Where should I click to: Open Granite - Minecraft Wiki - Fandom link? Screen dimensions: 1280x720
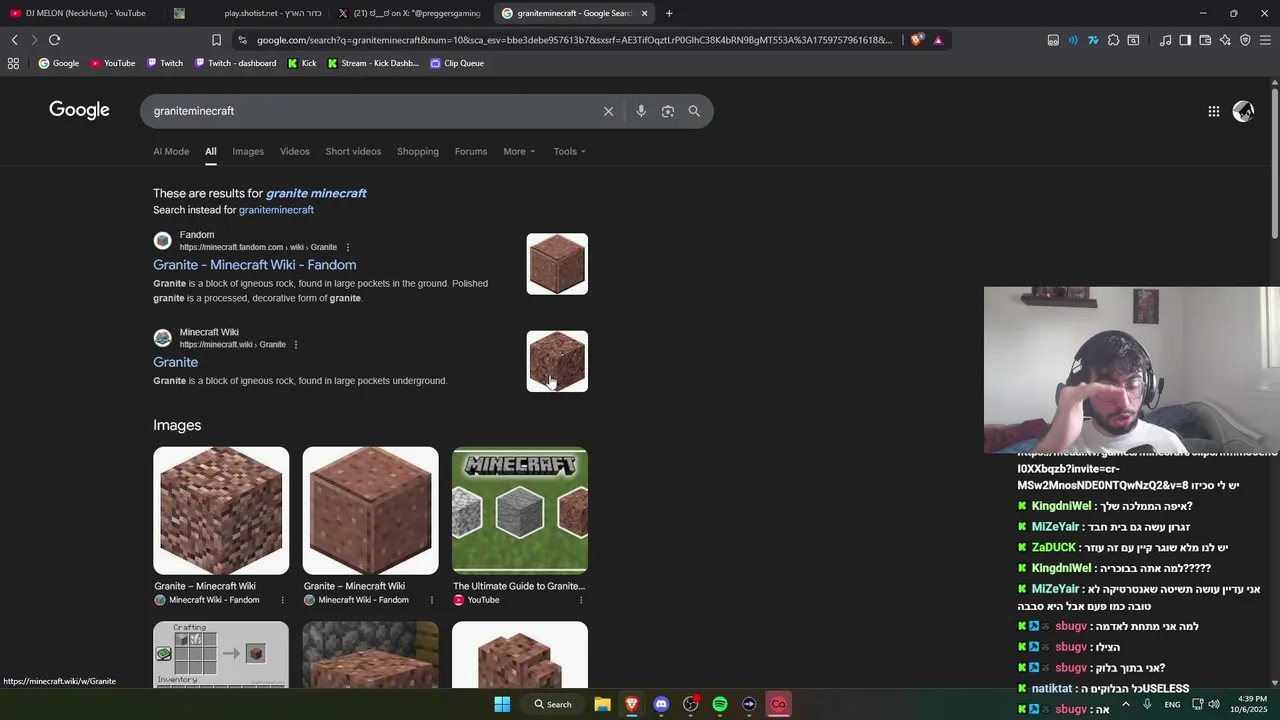pos(254,265)
